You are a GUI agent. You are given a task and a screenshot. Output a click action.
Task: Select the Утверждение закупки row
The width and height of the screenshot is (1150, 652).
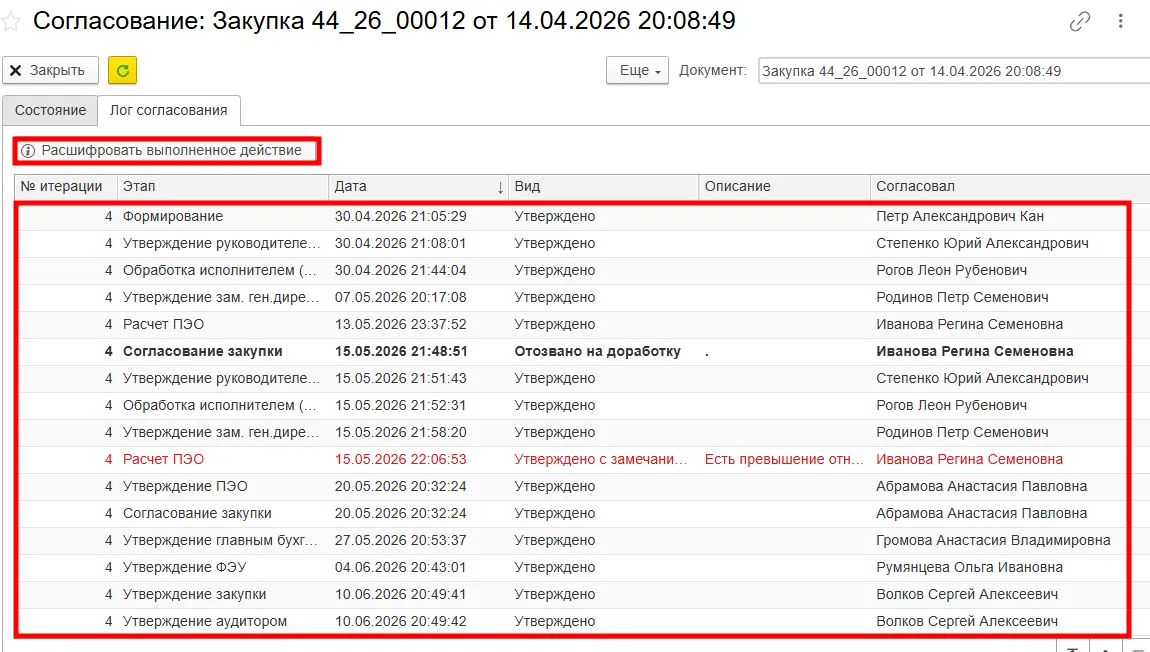(x=572, y=595)
